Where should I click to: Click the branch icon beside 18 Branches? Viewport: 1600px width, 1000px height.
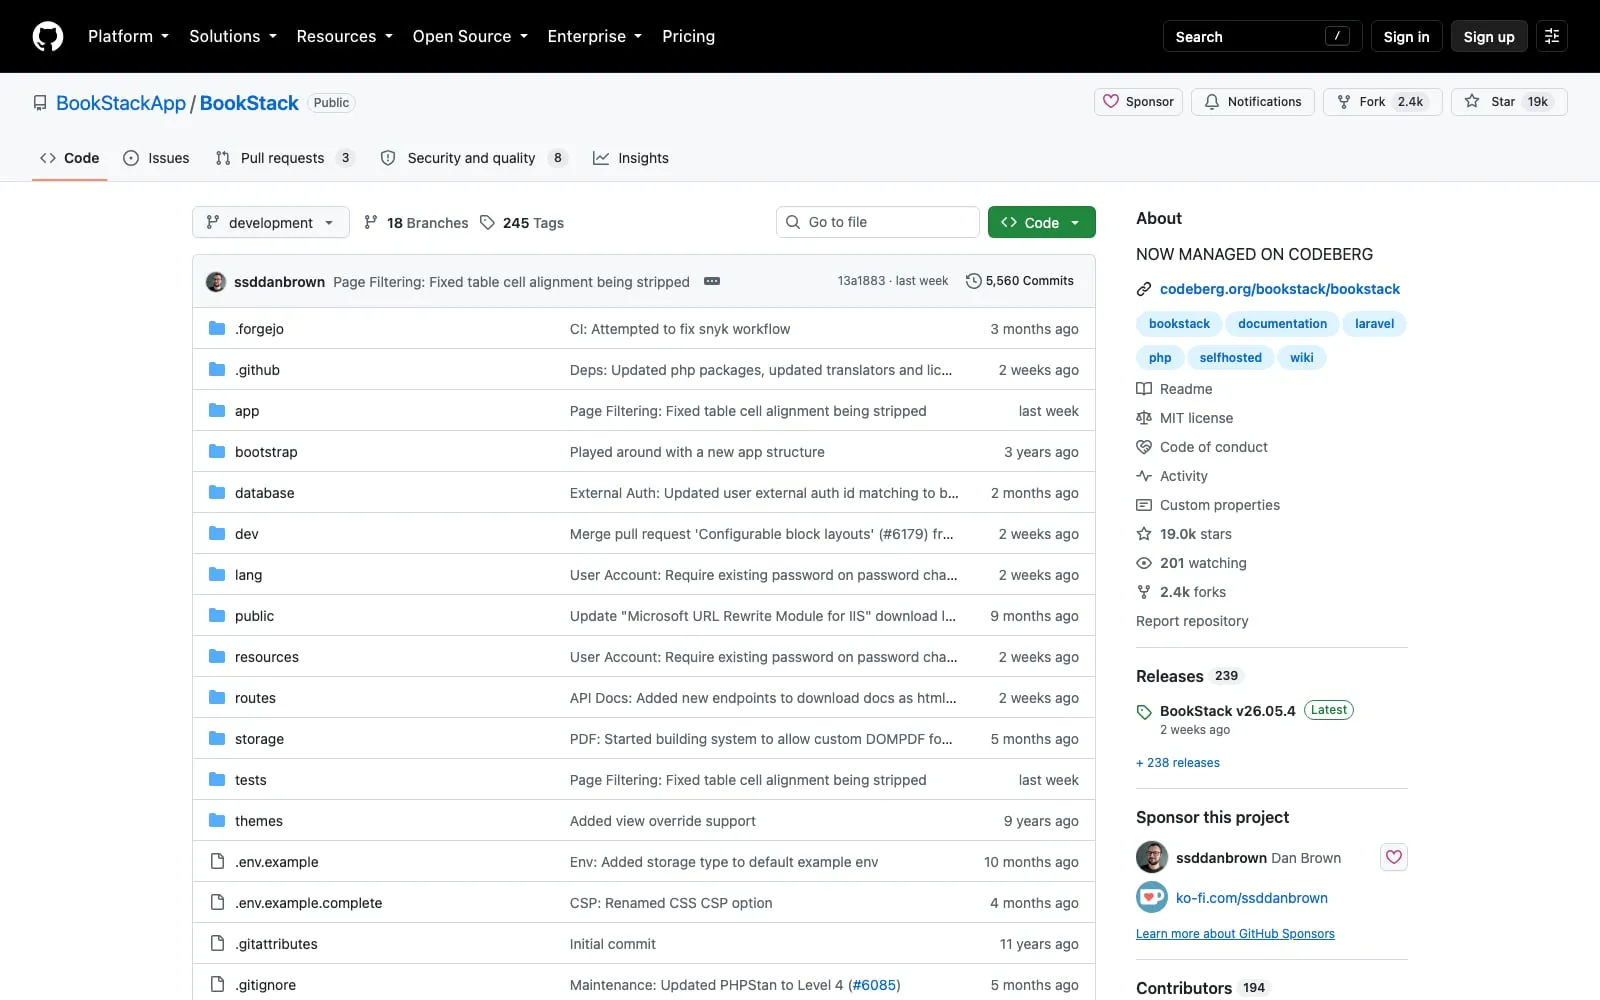pyautogui.click(x=371, y=222)
